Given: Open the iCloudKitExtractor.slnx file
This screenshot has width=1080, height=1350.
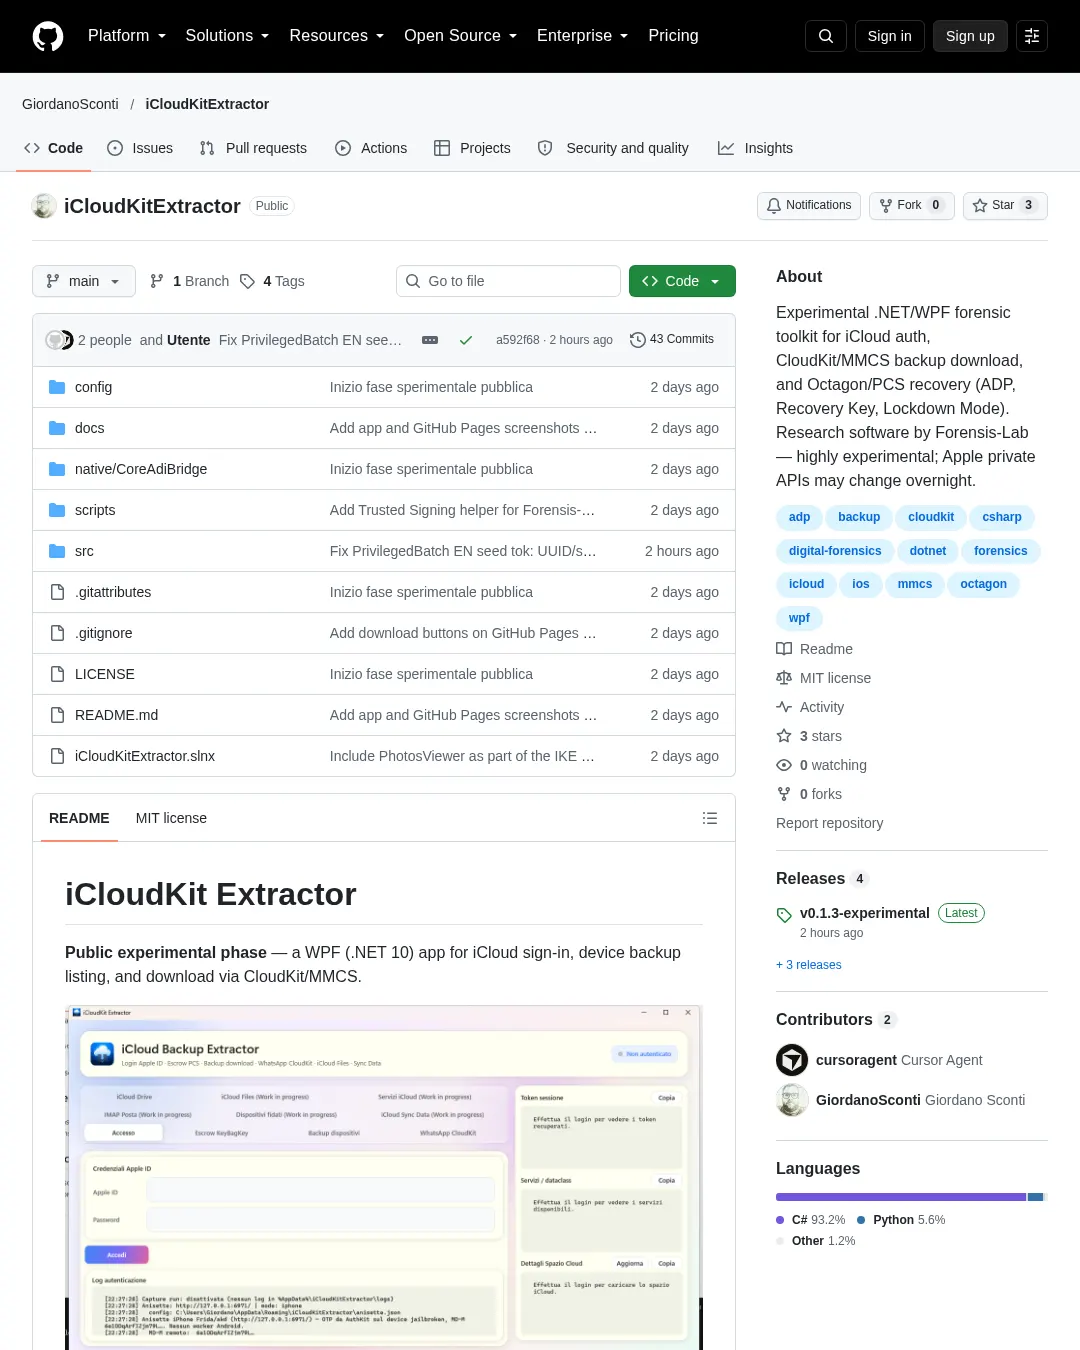Looking at the screenshot, I should [145, 756].
